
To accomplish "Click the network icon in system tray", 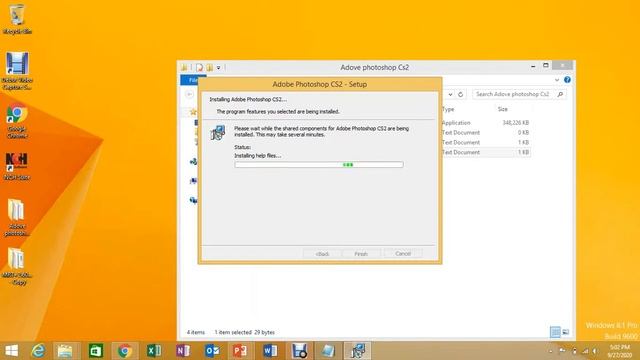I will (585, 351).
